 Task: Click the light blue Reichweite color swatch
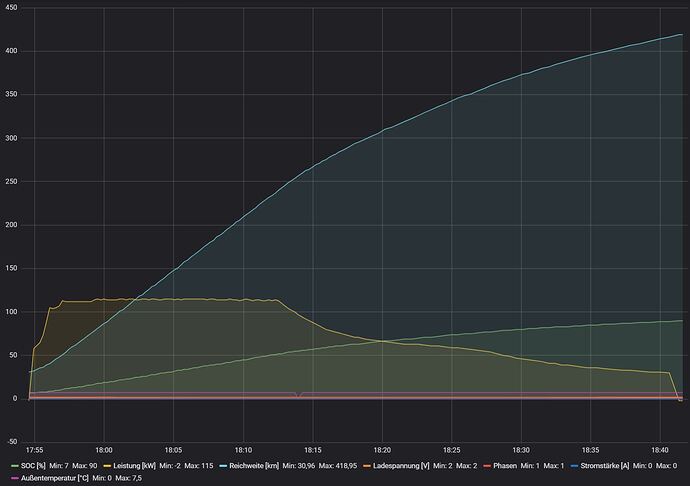tap(223, 466)
